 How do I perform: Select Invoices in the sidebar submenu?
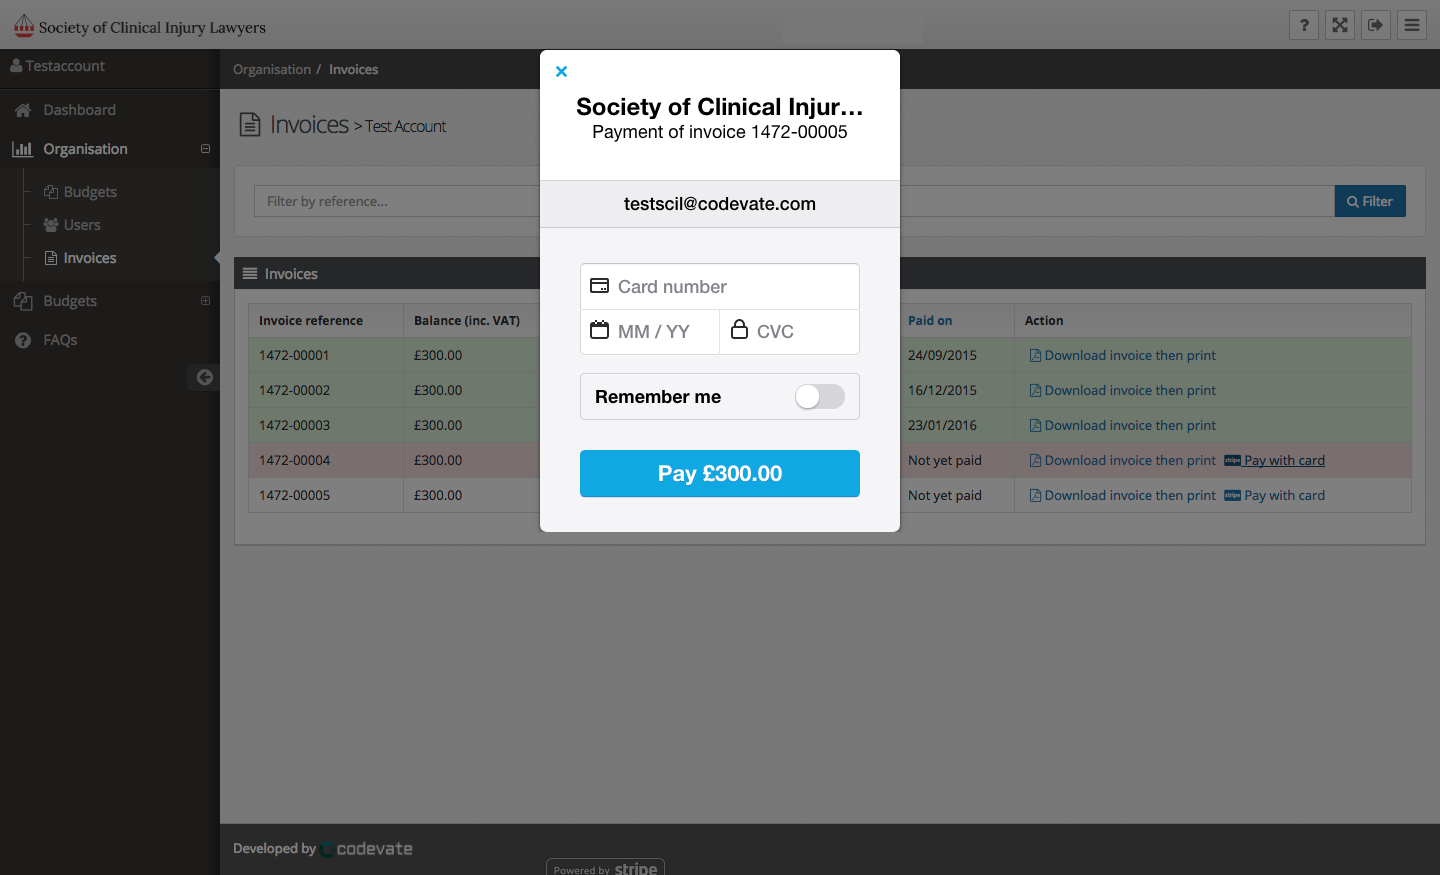point(90,258)
